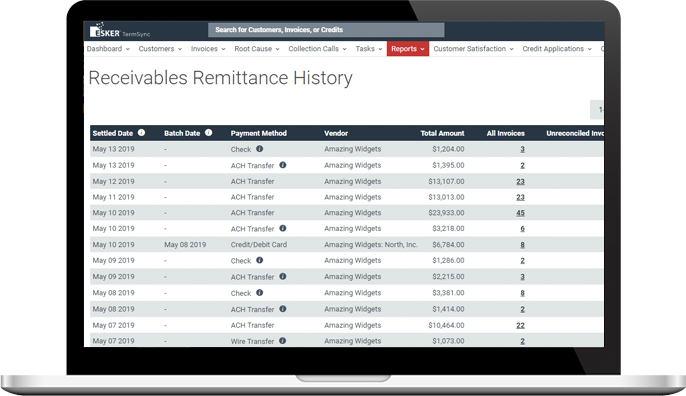Click info icon on $2,215.00 ACH Transfer row
Screen dimensions: 686x396
(x=283, y=277)
